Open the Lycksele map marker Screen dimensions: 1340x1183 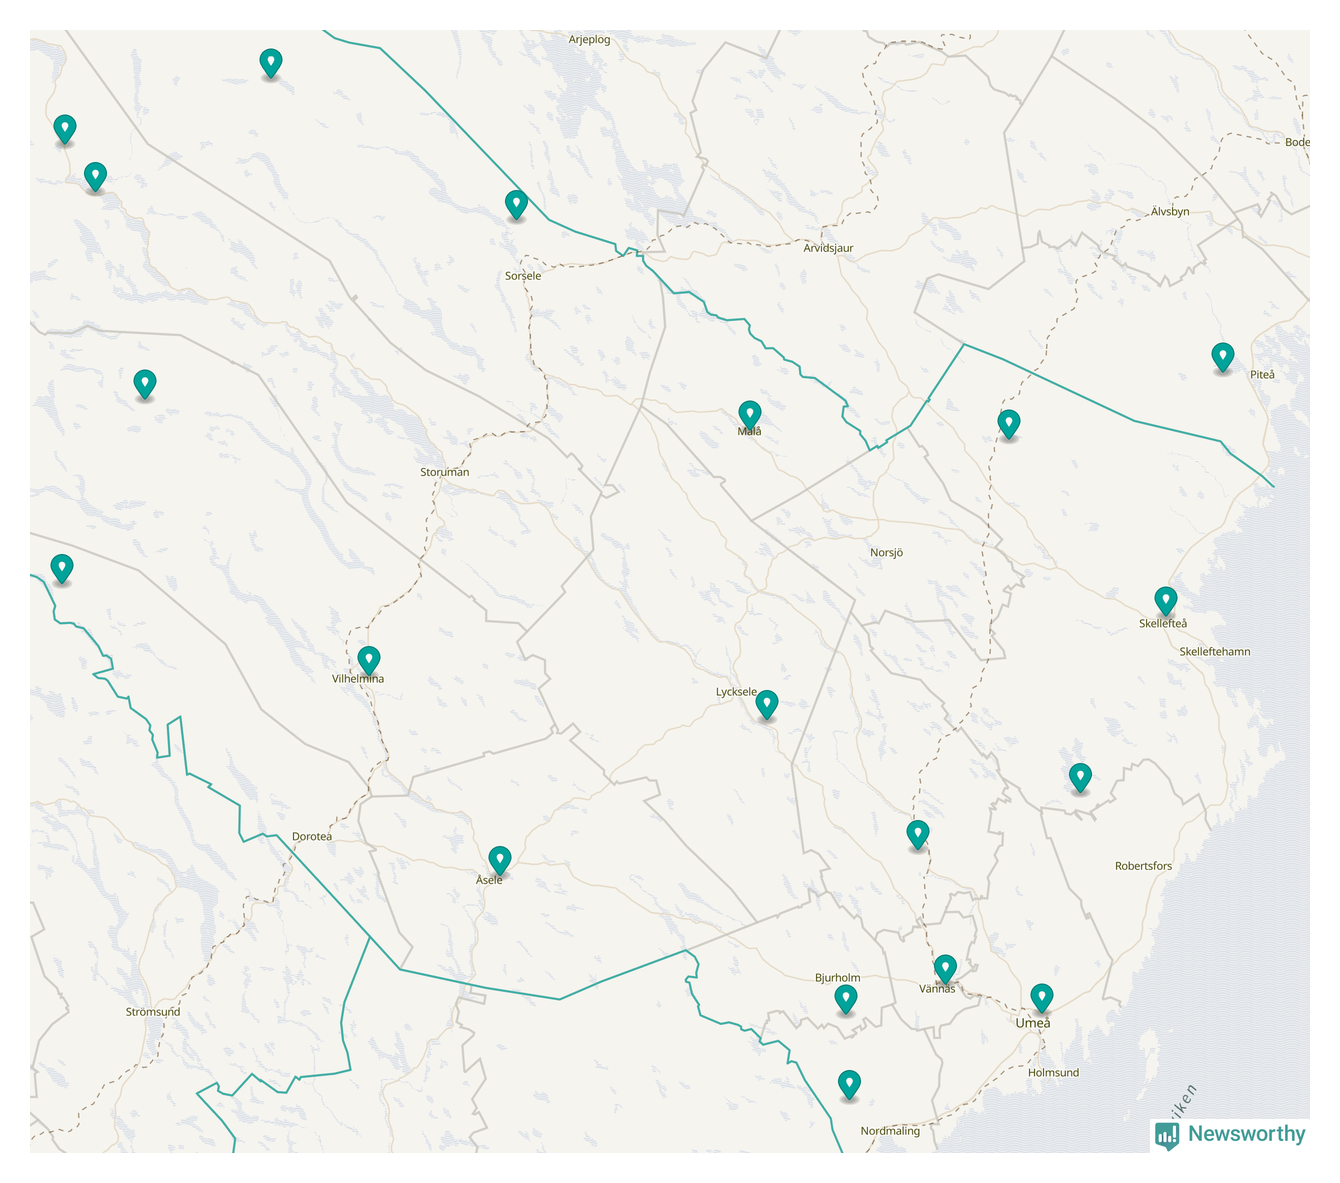click(766, 704)
